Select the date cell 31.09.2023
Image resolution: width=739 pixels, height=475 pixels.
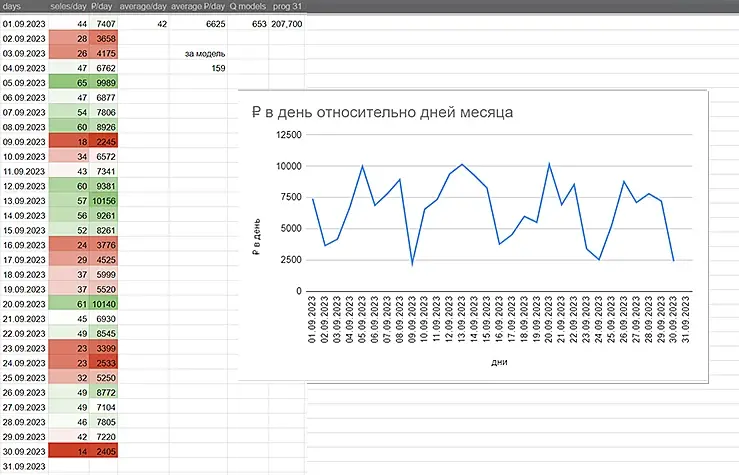24,467
